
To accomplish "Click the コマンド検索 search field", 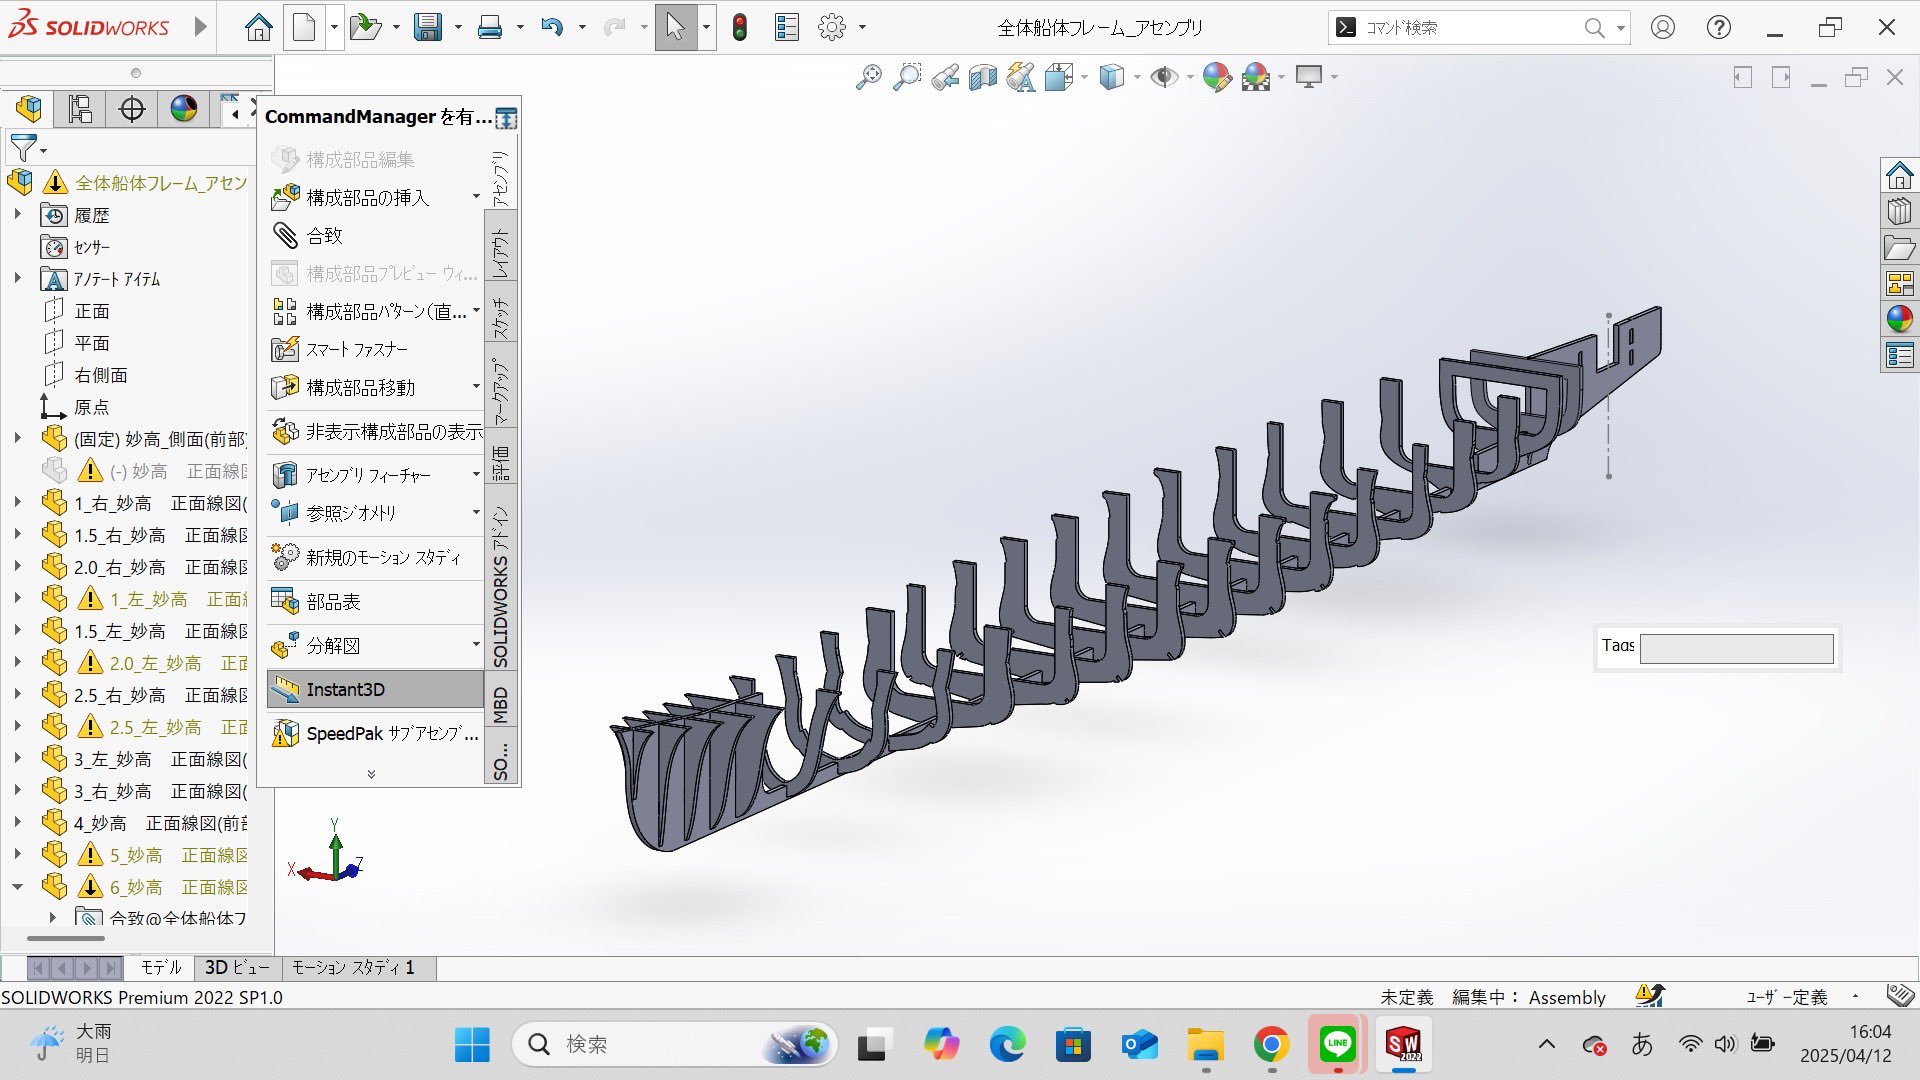I will [1470, 28].
